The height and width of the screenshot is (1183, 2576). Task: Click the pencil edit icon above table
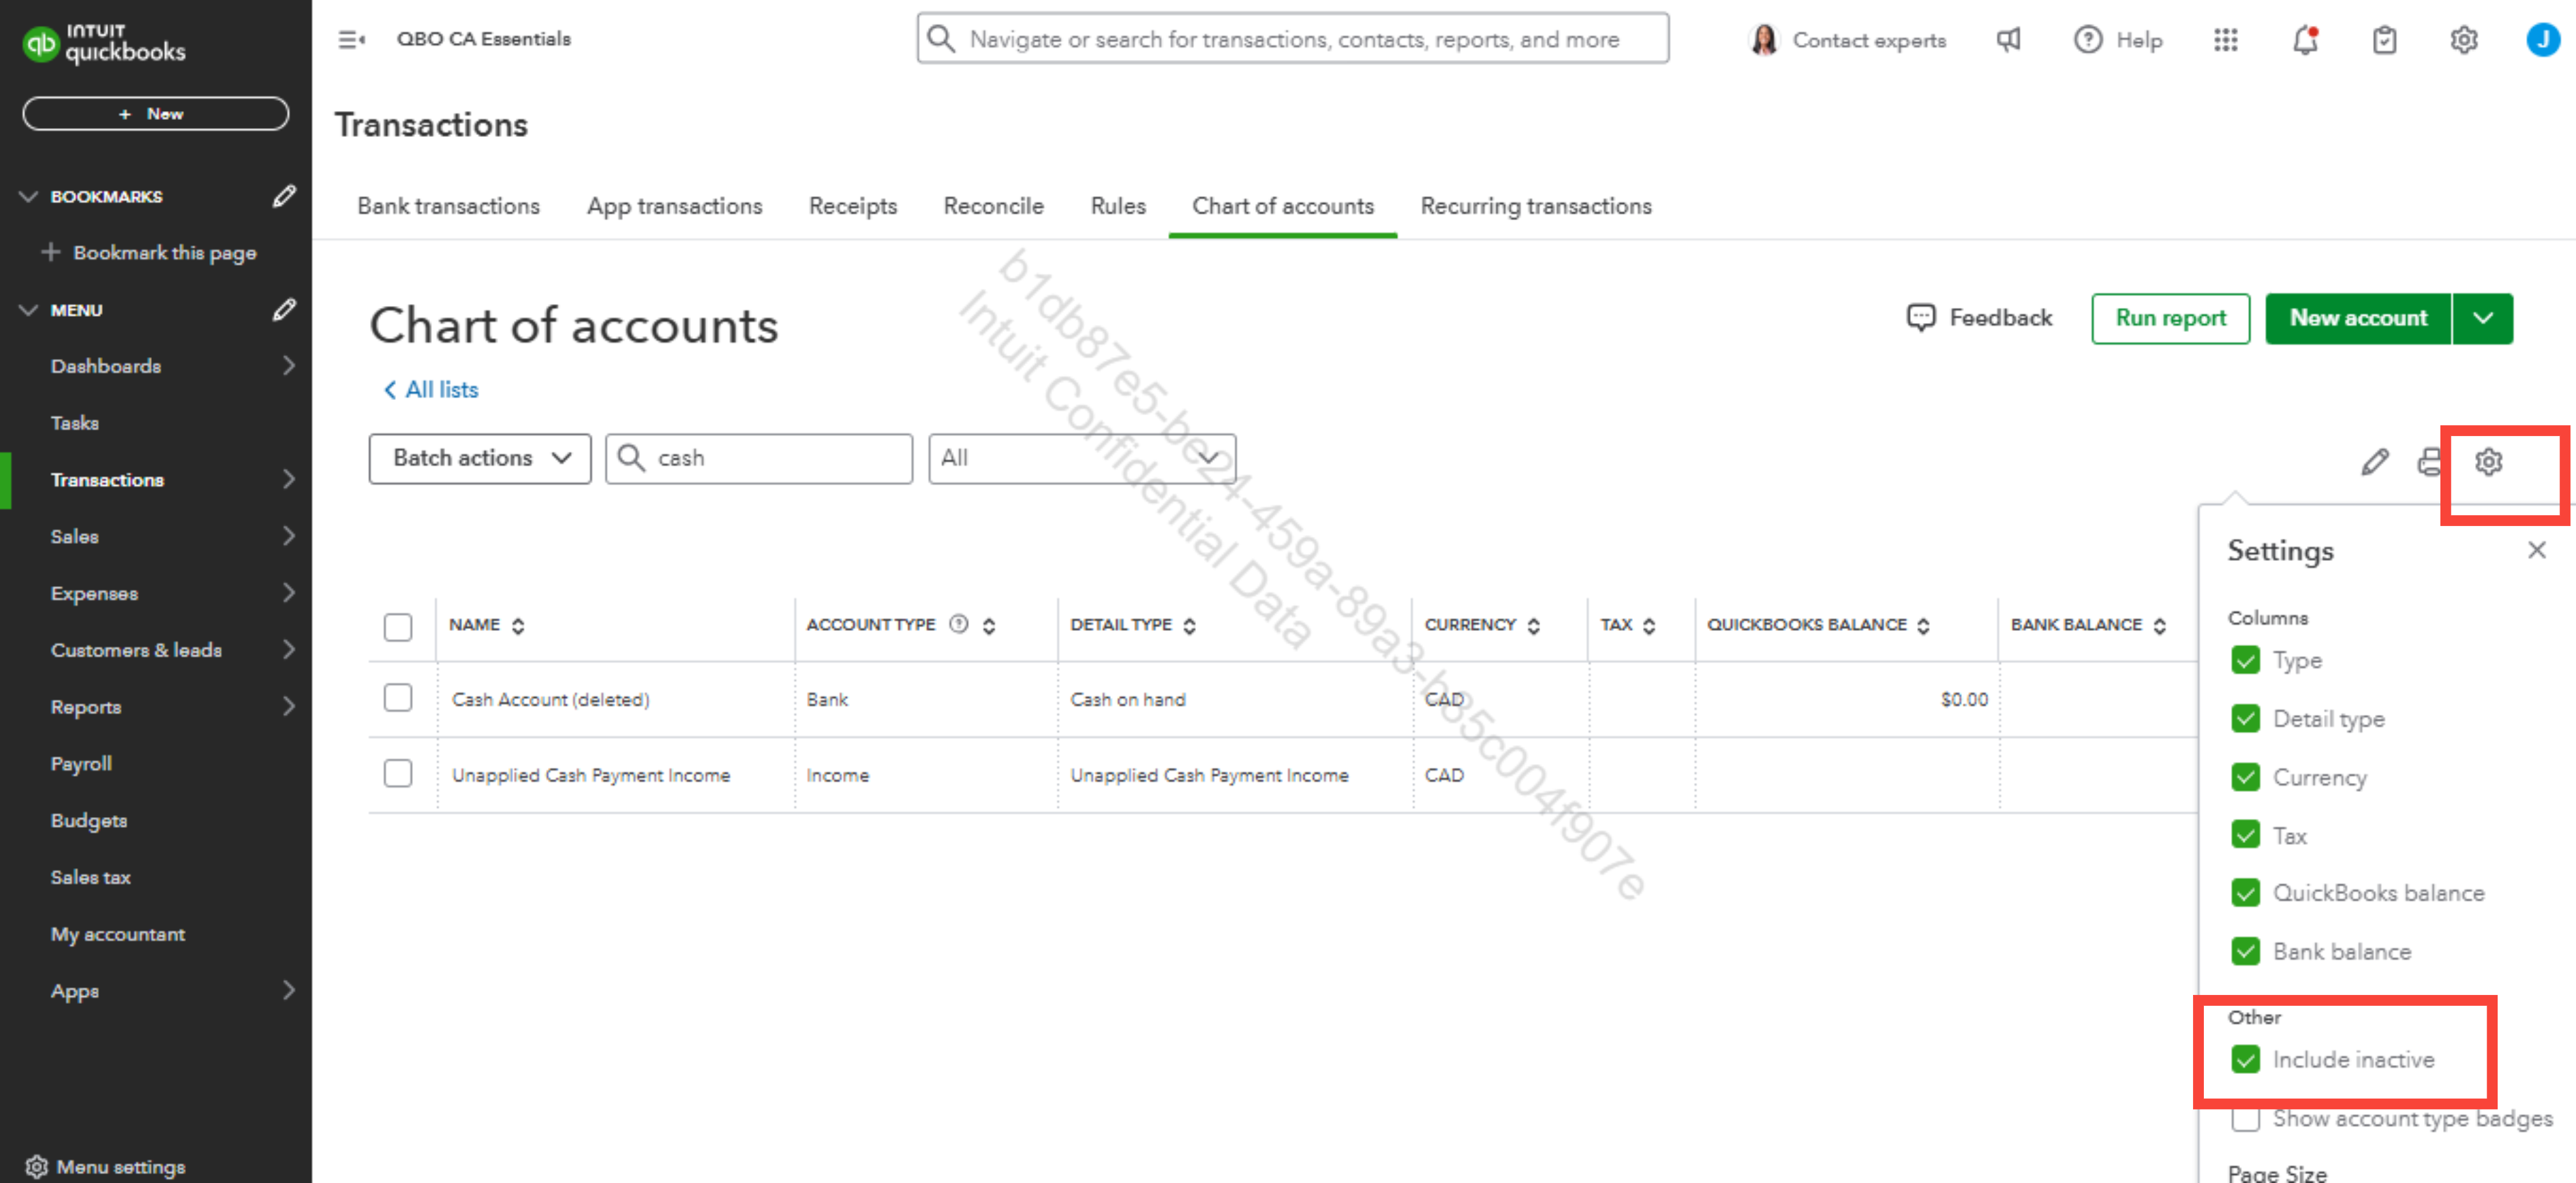pos(2374,461)
